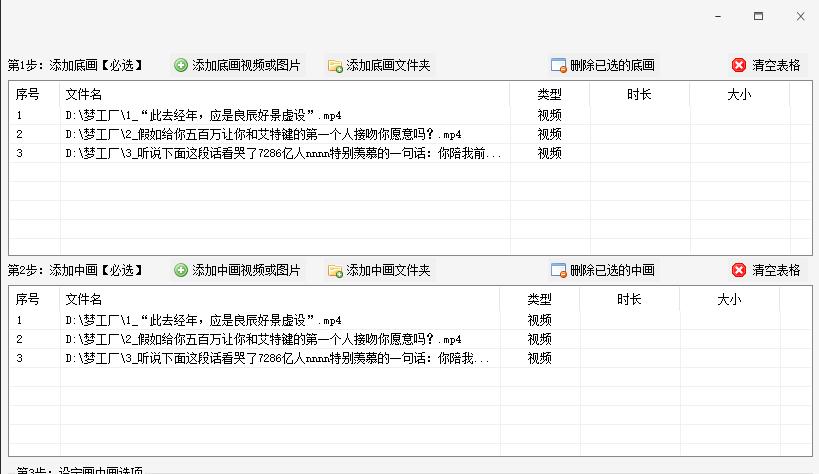
Task: Click 添加底画视频或图片 button label
Action: [x=246, y=65]
